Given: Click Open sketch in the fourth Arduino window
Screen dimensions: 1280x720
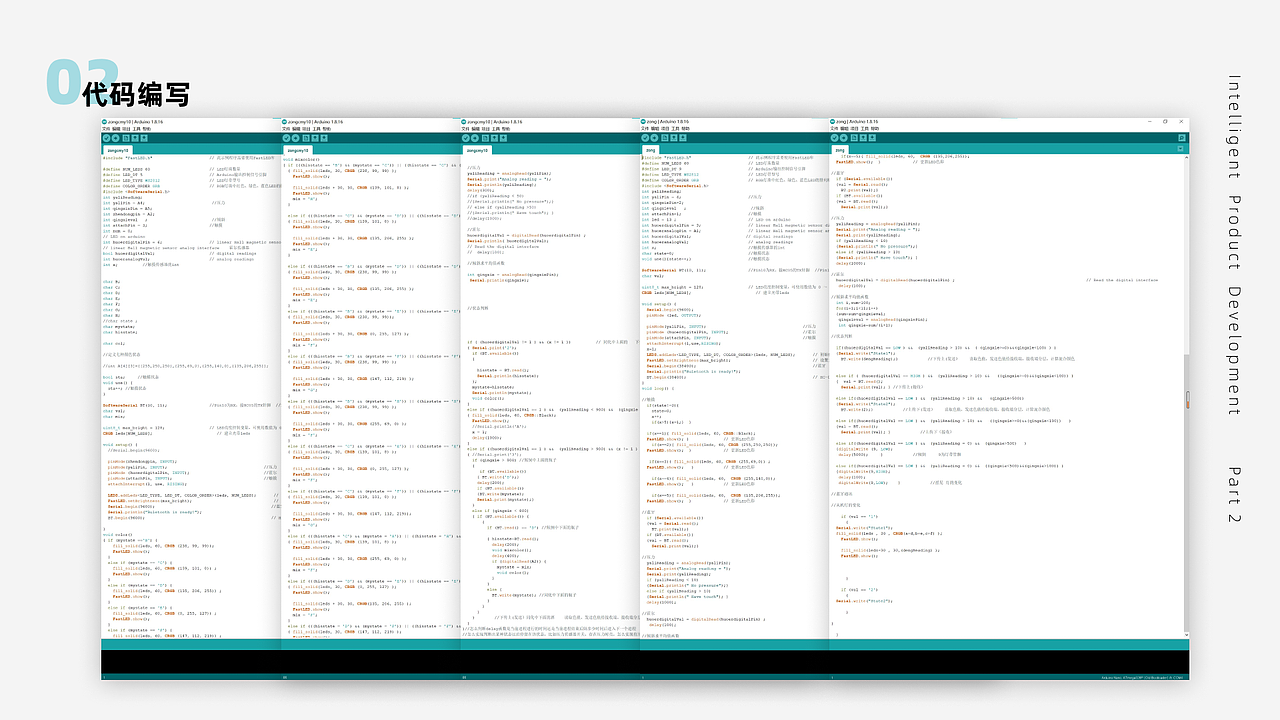Looking at the screenshot, I should (673, 138).
